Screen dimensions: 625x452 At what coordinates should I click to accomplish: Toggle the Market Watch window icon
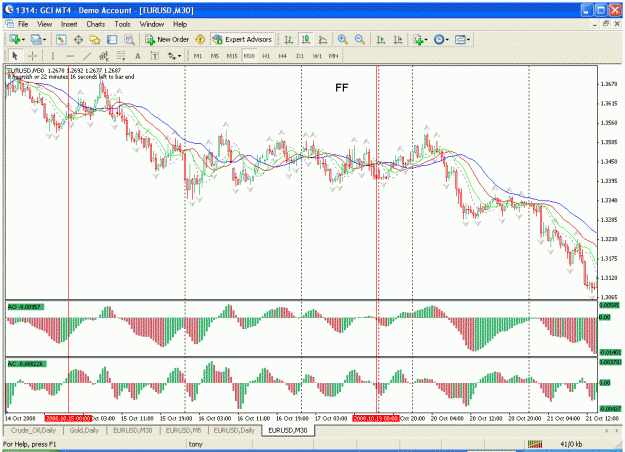coord(61,39)
